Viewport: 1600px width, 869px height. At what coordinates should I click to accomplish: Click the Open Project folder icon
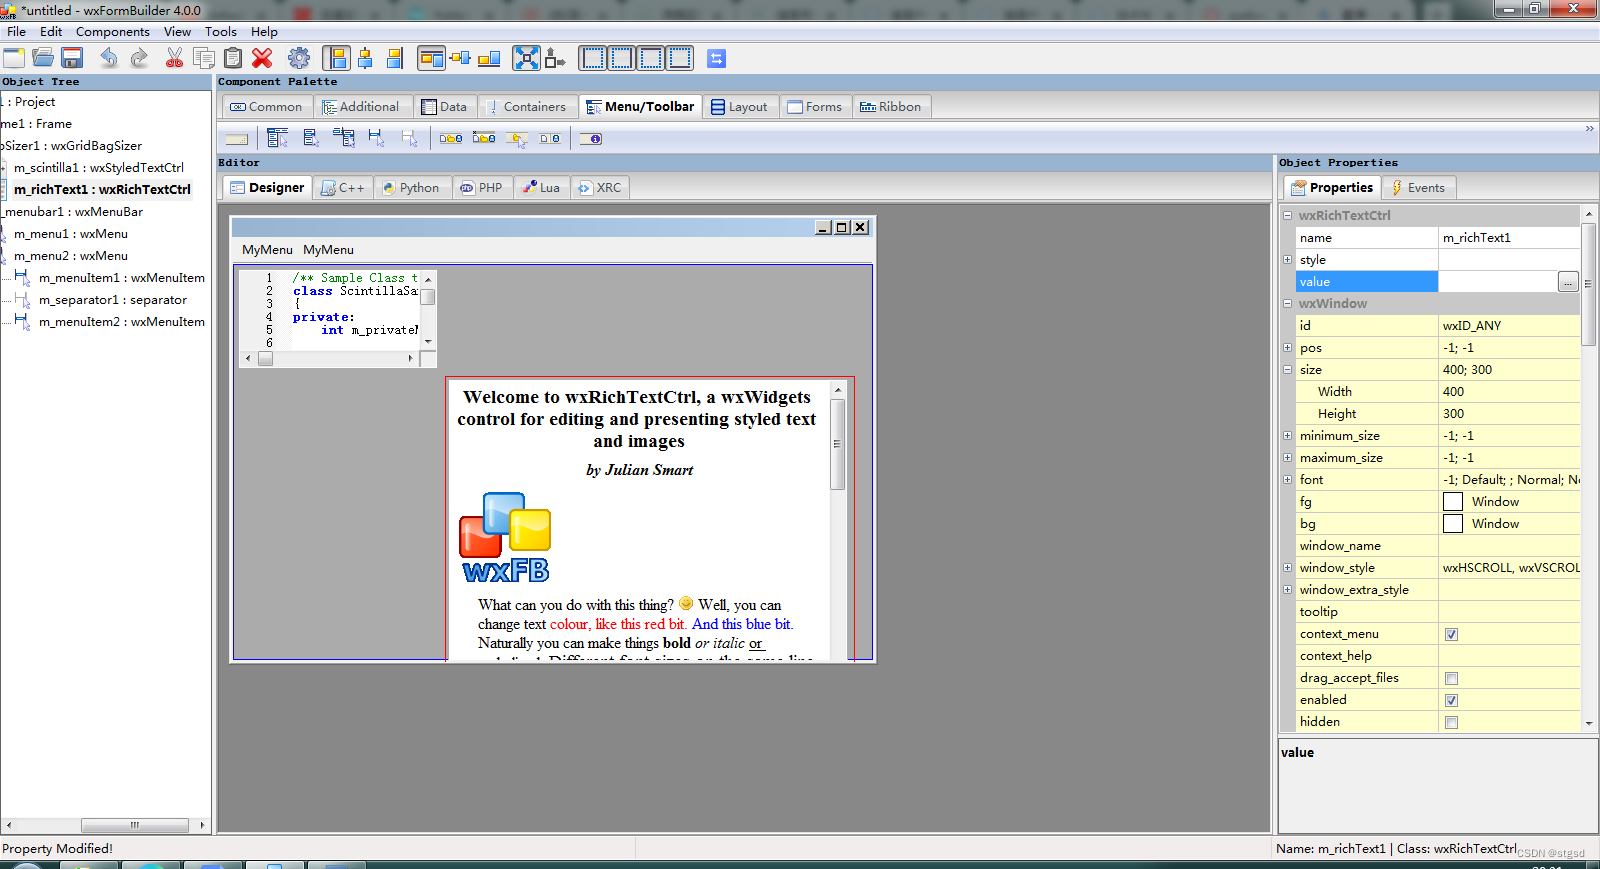(43, 58)
